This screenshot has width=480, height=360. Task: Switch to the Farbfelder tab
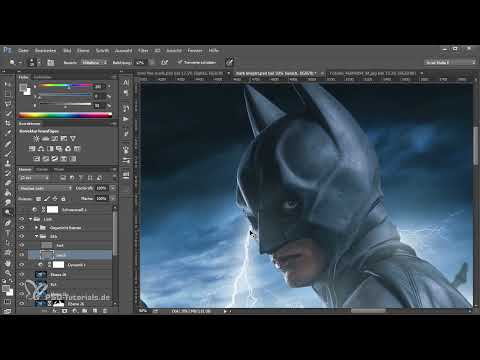pyautogui.click(x=42, y=77)
